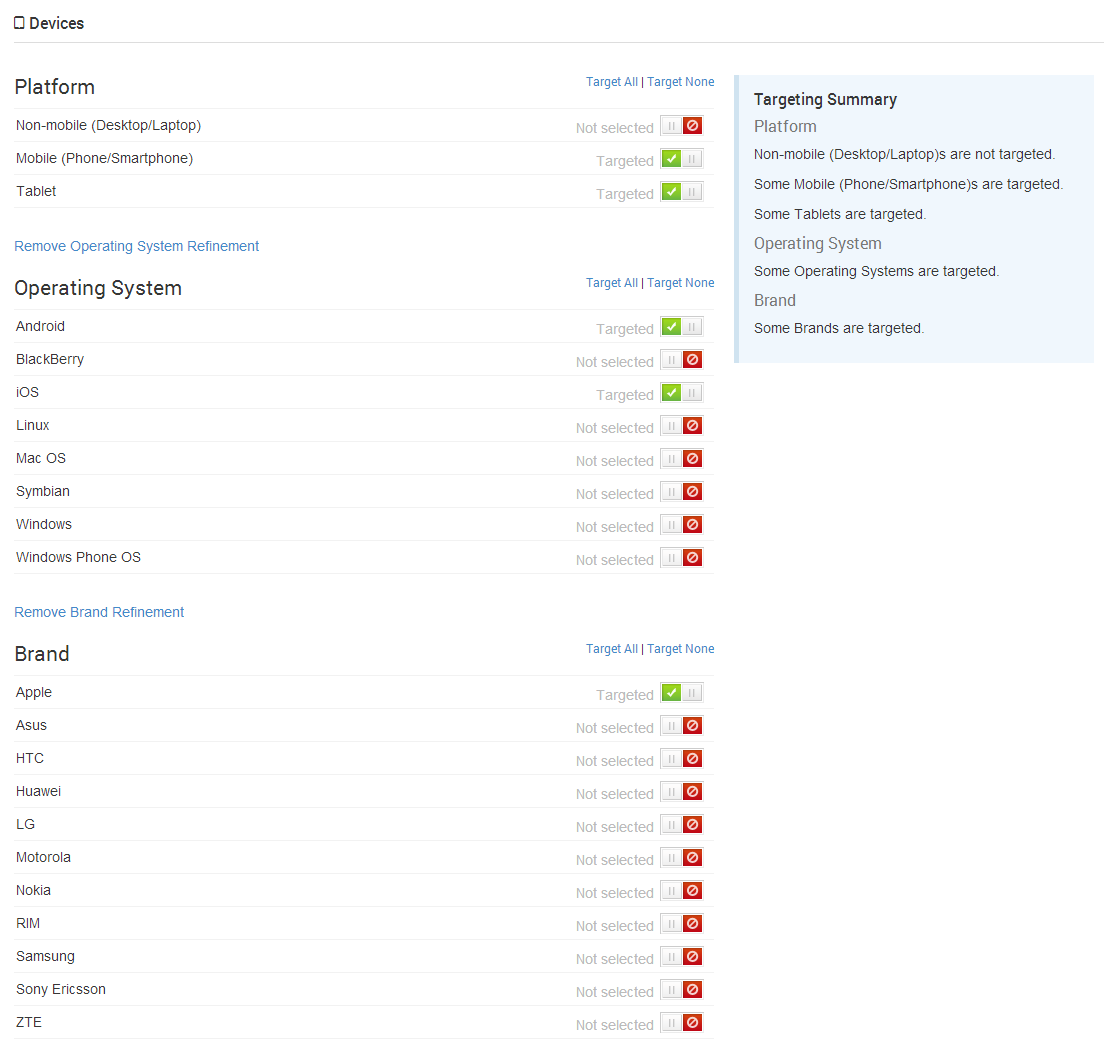This screenshot has width=1104, height=1056.
Task: Toggle the Android targeting switch
Action: (x=682, y=327)
